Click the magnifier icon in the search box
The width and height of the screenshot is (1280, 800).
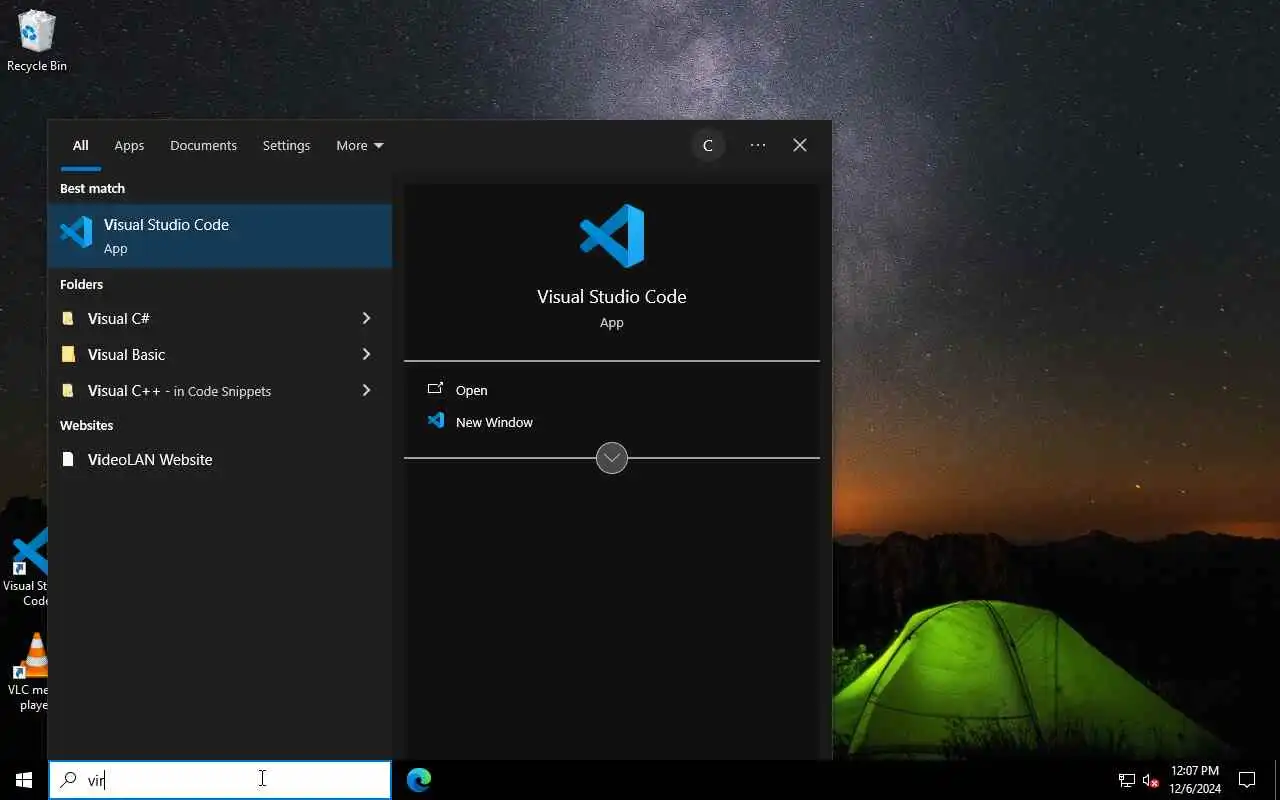tap(68, 780)
